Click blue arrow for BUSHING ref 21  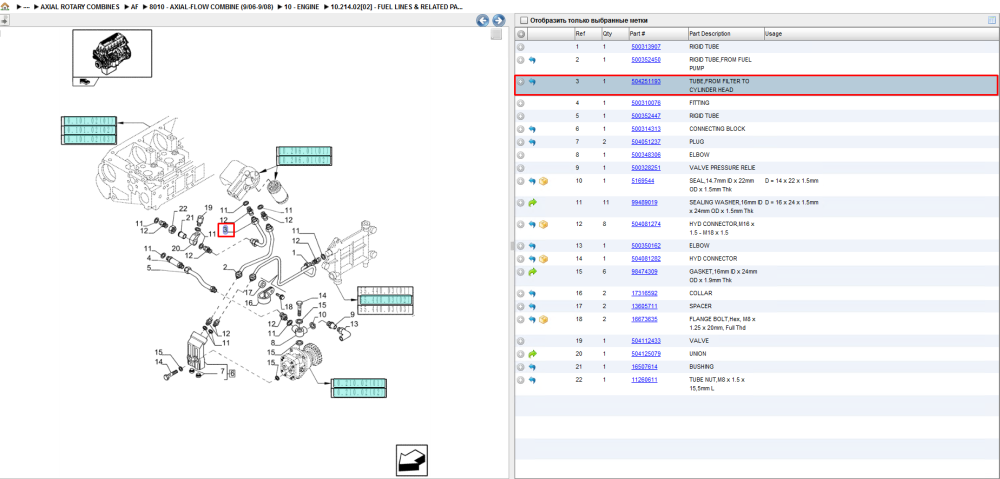pos(532,367)
